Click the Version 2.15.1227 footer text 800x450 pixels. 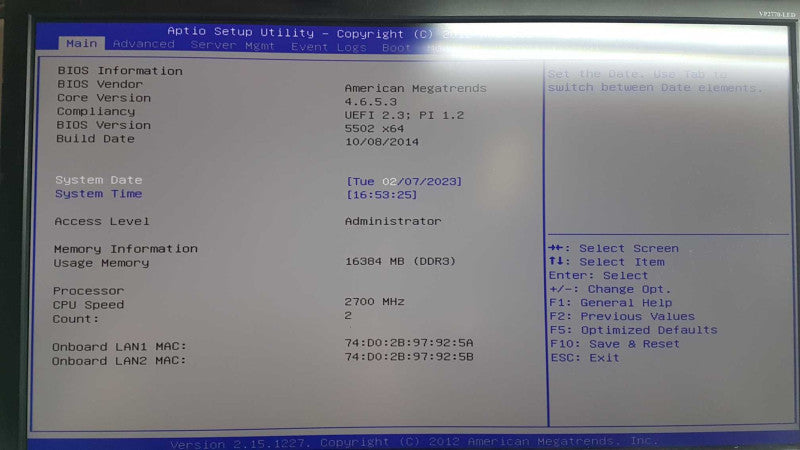pos(414,441)
